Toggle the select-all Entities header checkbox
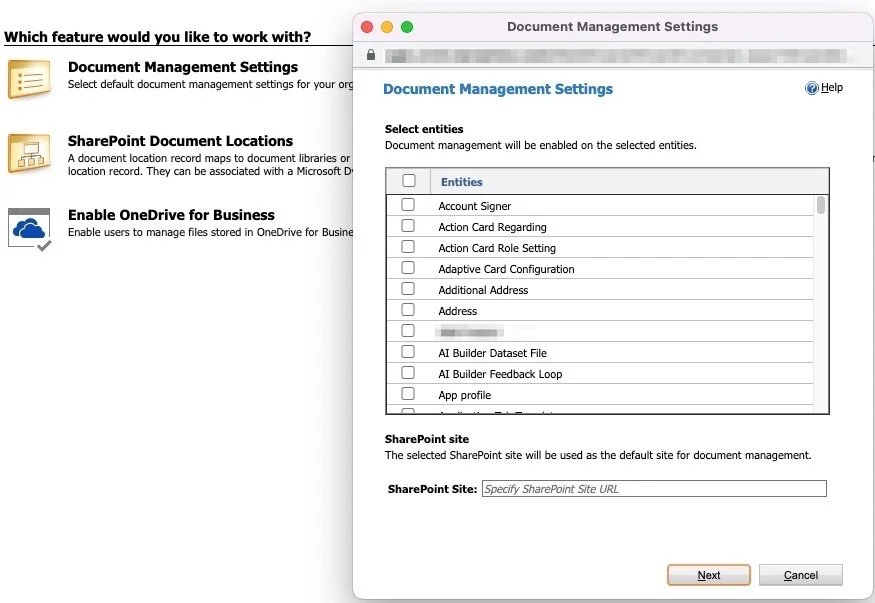Screen dimensions: 875x603 [x=408, y=181]
